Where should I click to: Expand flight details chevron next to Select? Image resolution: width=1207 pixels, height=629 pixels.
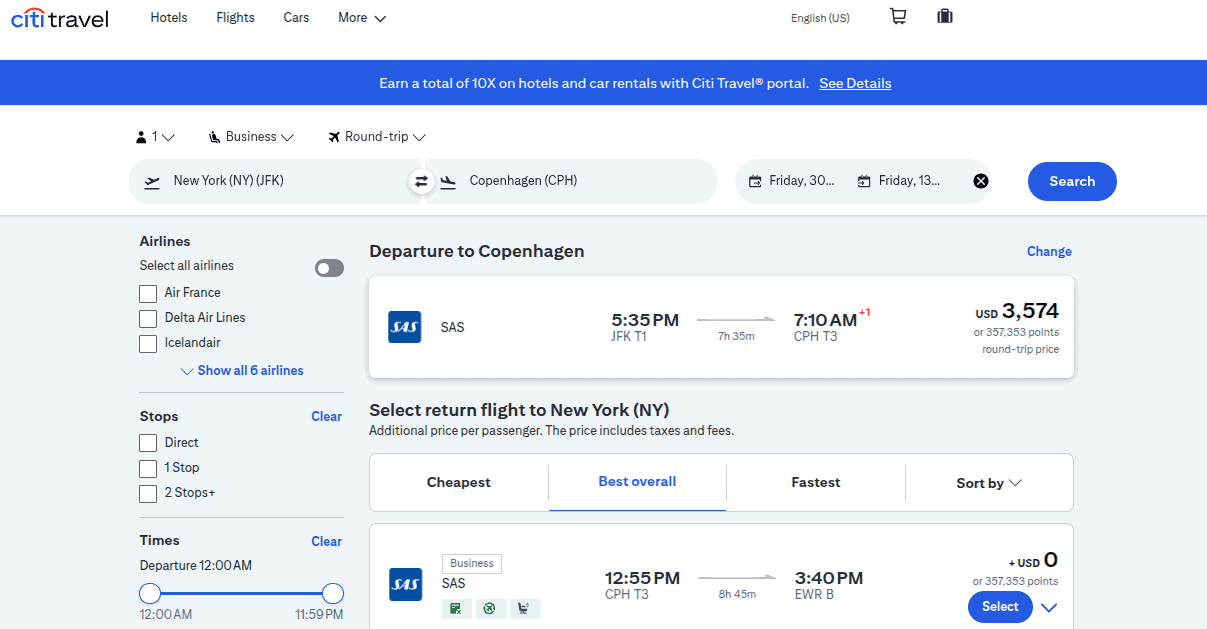click(x=1047, y=607)
